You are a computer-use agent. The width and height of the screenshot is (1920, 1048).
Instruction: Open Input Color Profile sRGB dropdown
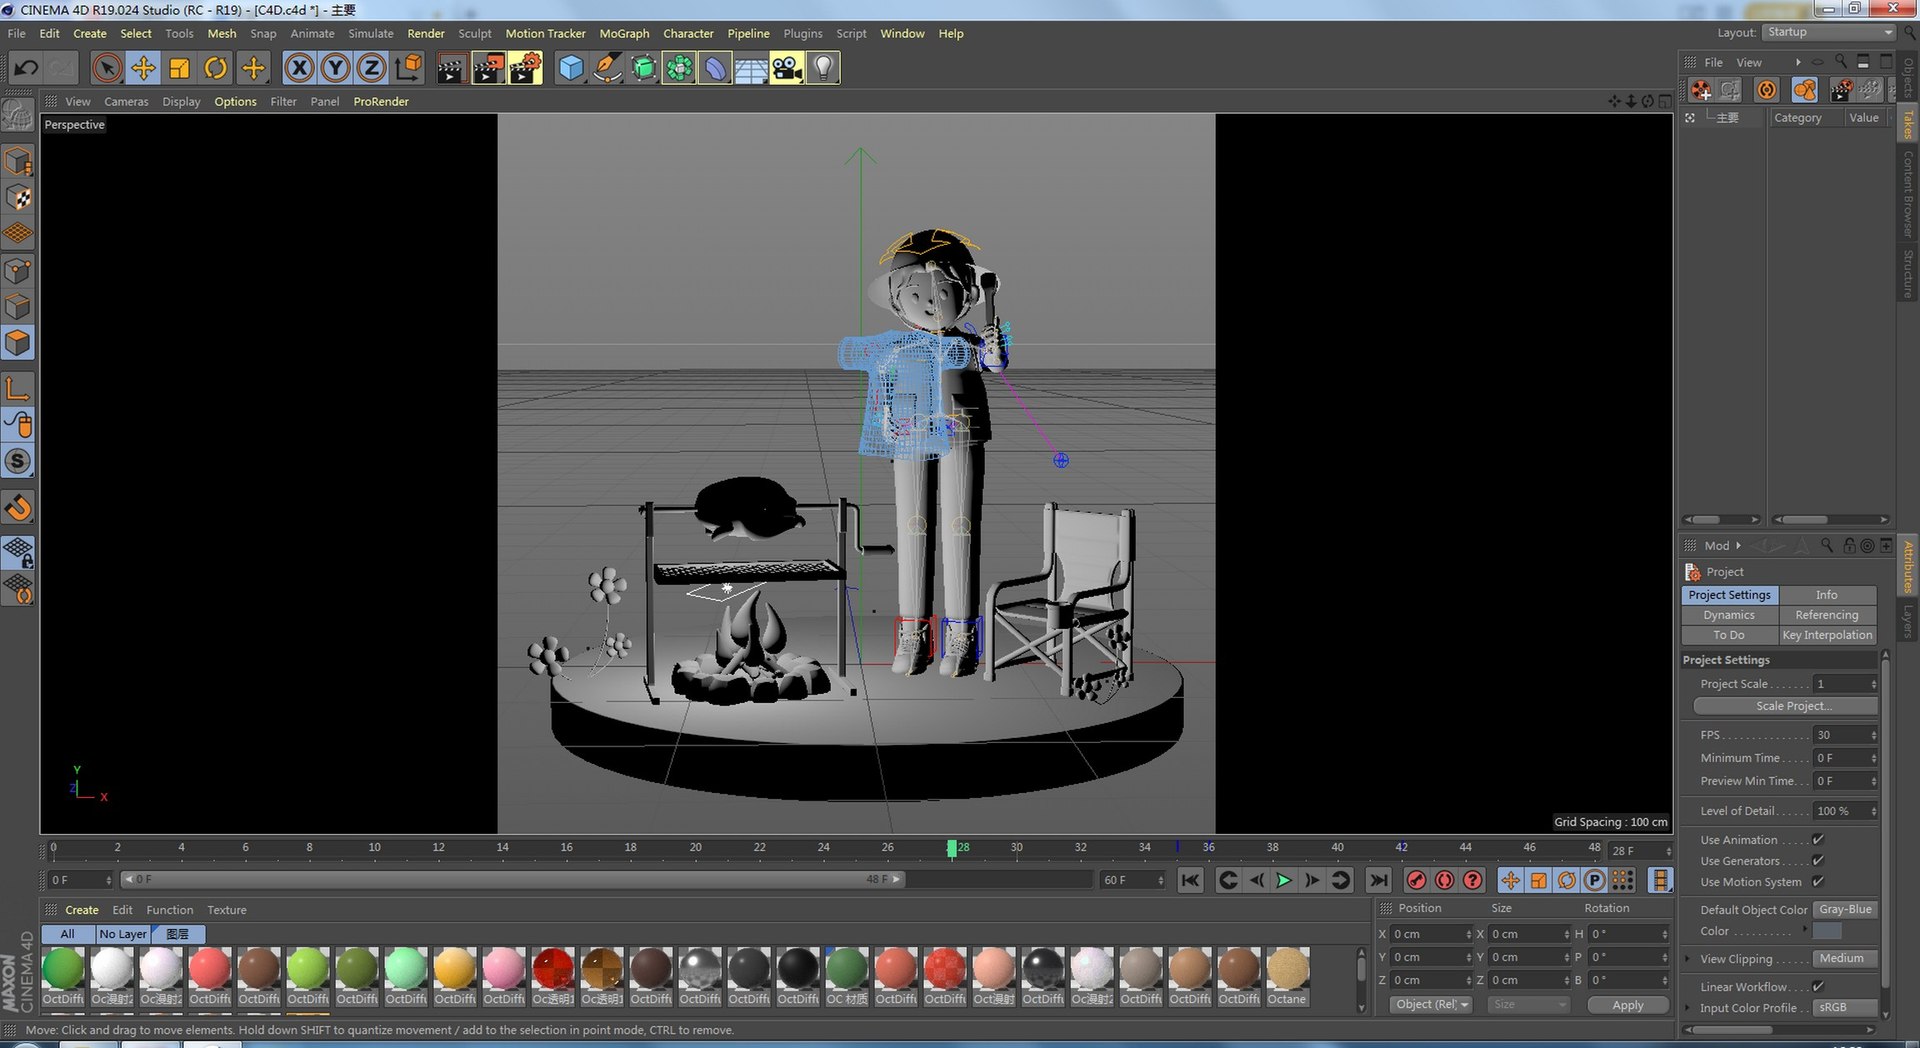click(x=1845, y=1007)
